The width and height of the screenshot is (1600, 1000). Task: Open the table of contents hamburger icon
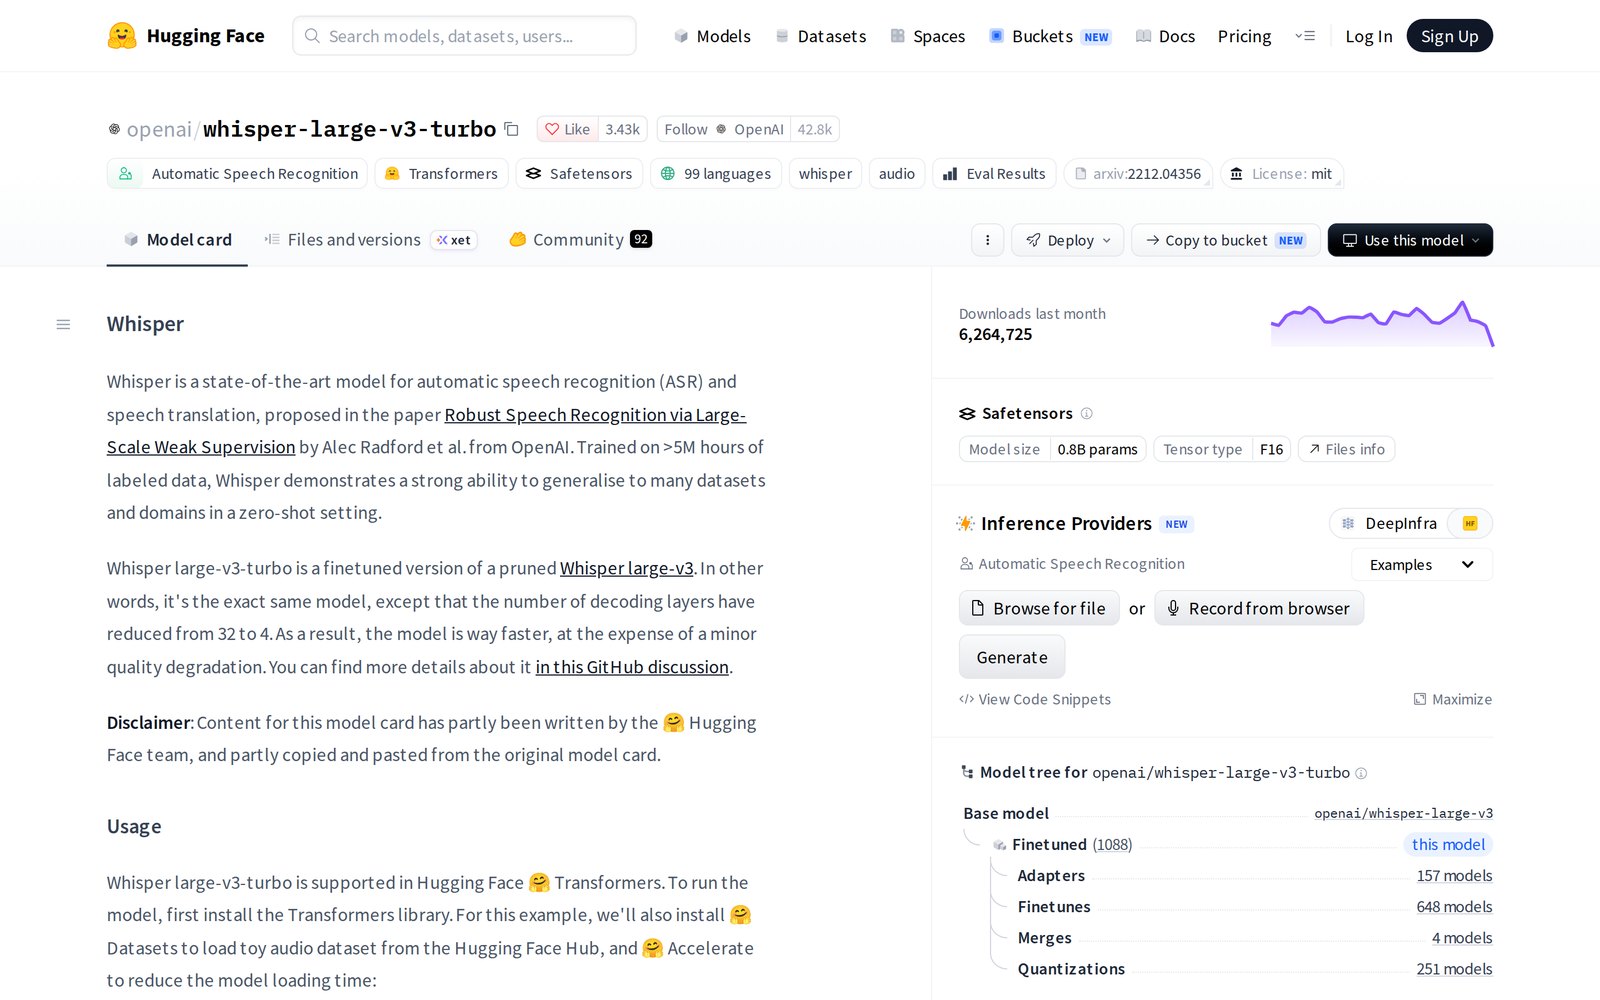[63, 324]
